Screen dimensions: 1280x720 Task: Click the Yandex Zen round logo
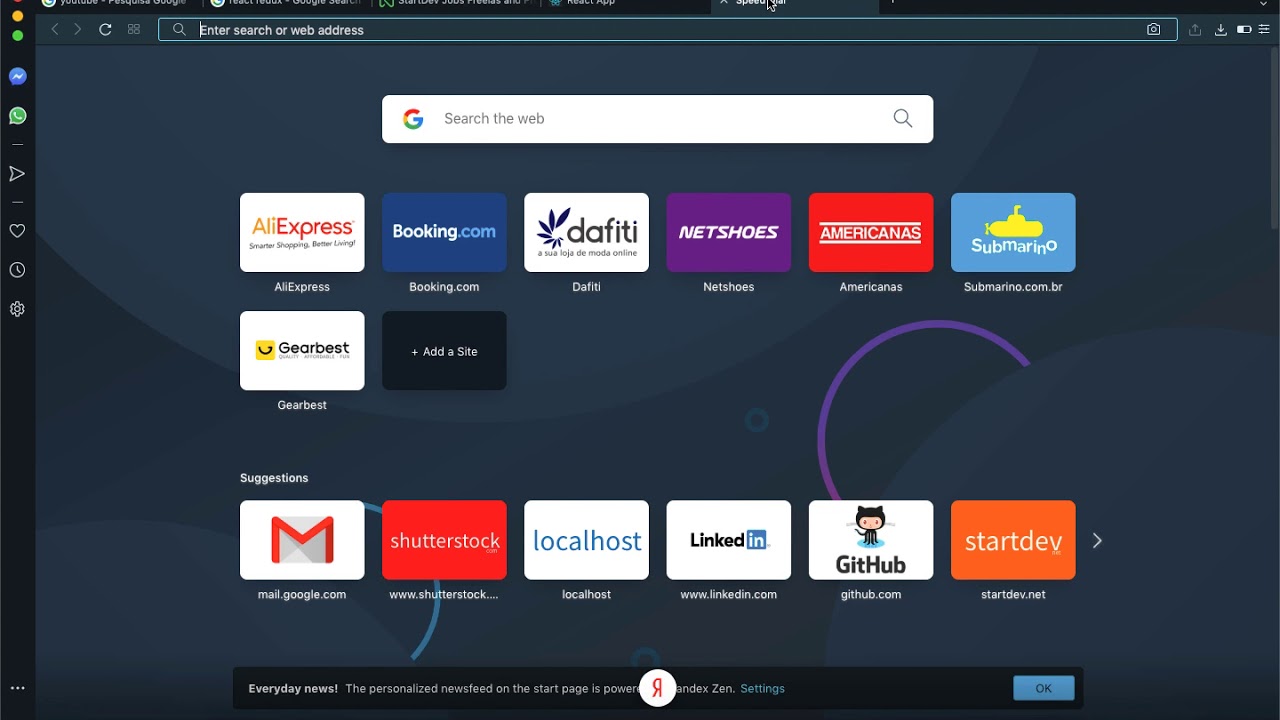[658, 688]
